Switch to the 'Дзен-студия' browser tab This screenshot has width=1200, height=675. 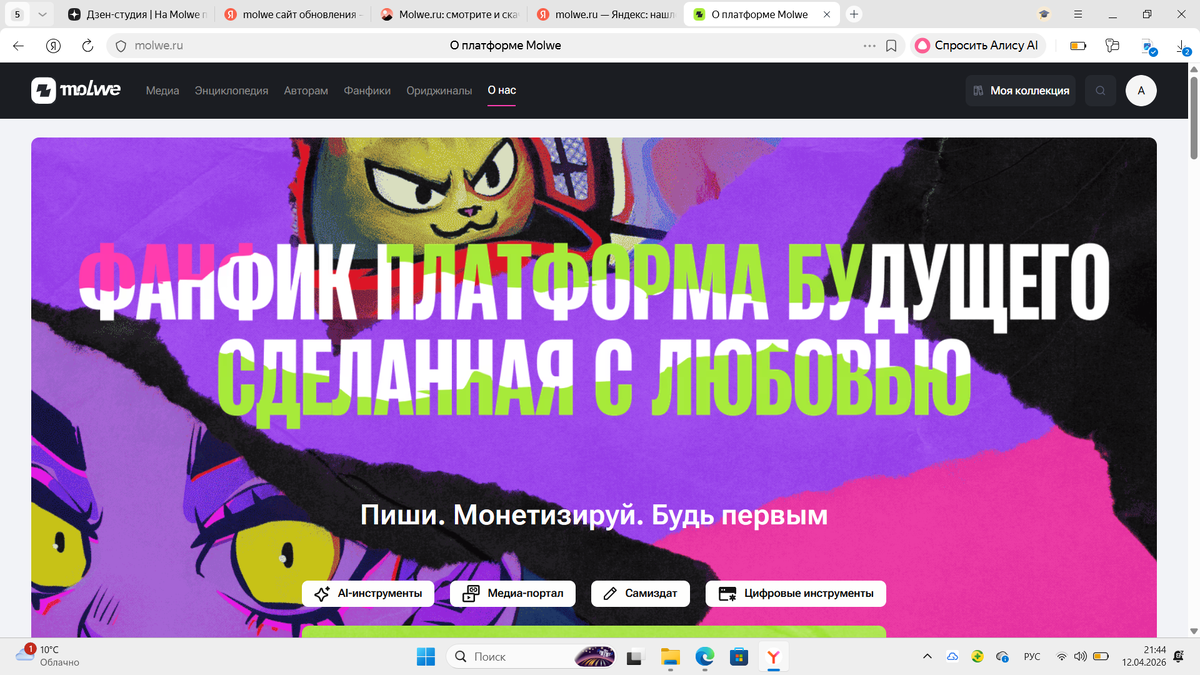pyautogui.click(x=138, y=14)
